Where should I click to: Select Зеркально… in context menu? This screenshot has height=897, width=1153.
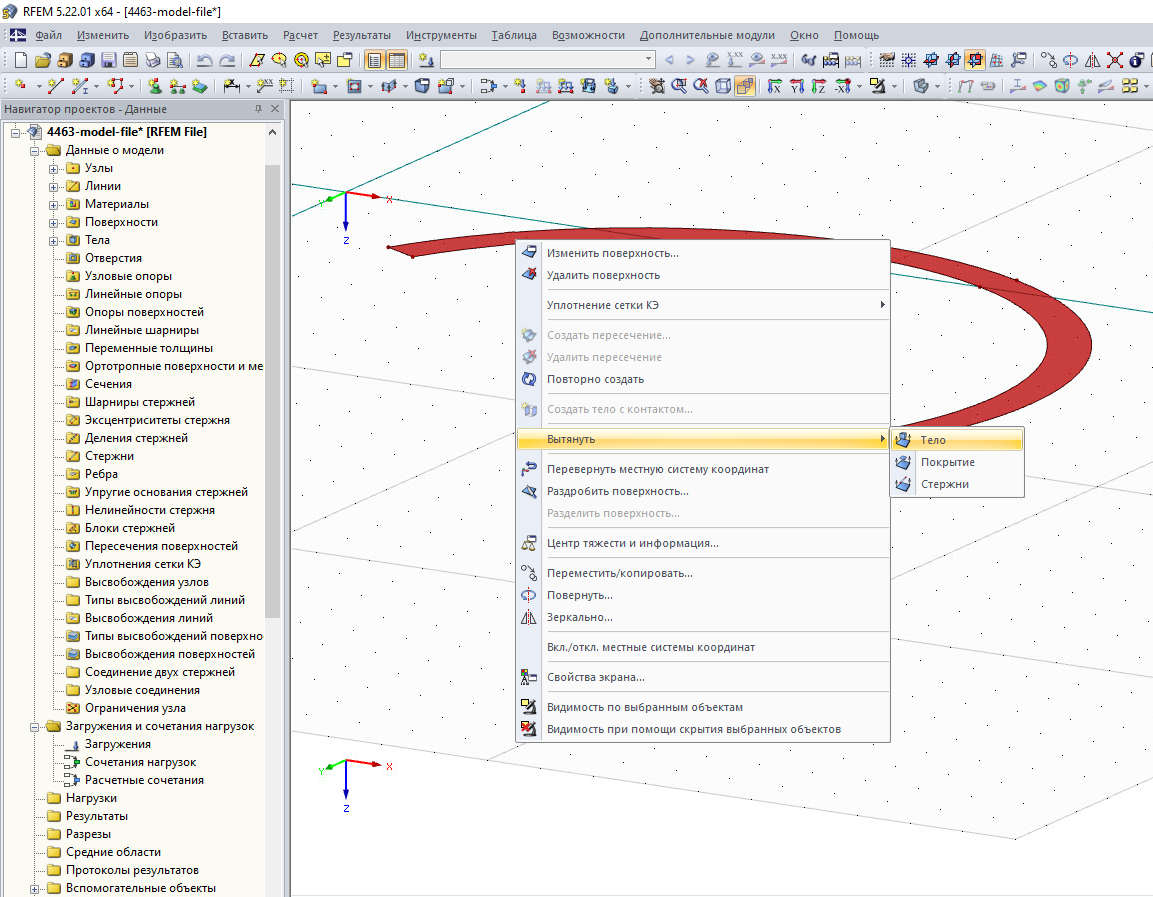tap(703, 618)
